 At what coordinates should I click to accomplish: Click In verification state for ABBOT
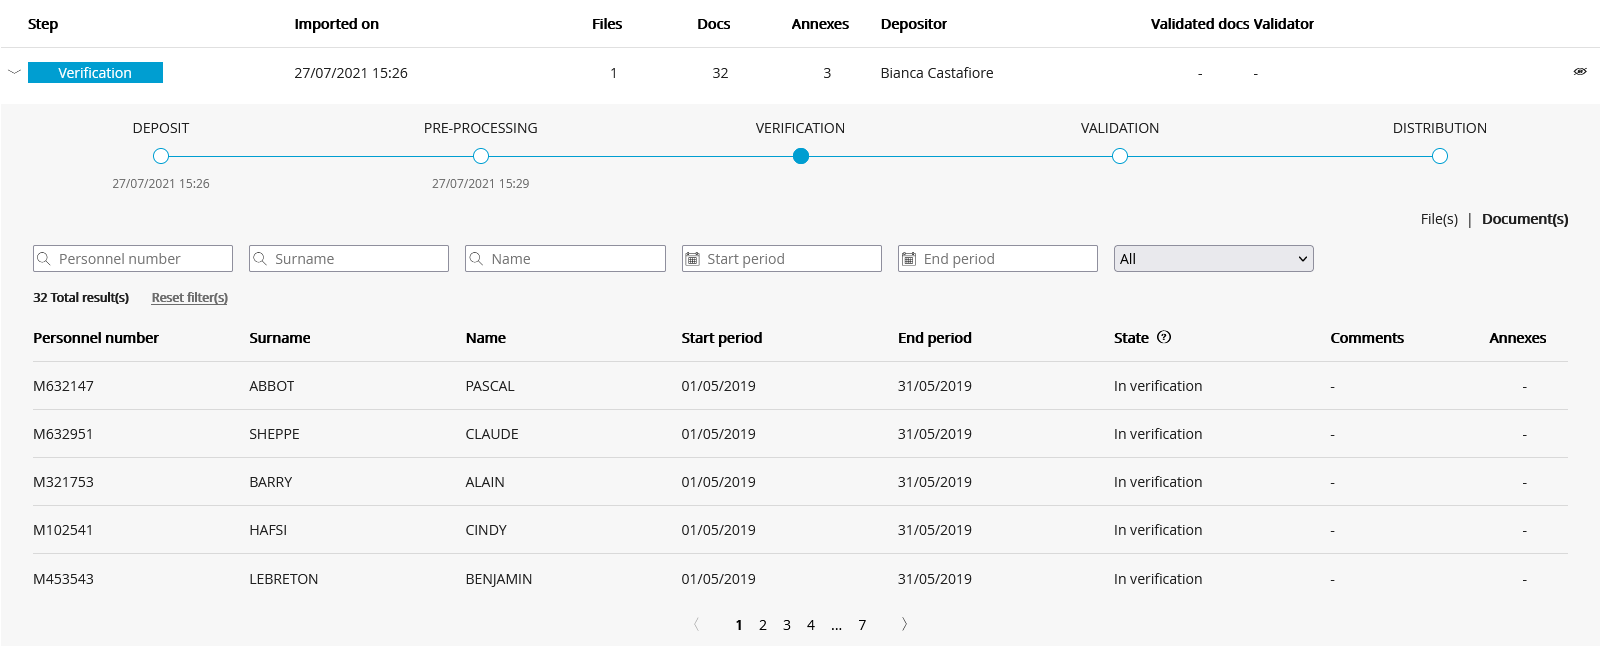tap(1158, 386)
